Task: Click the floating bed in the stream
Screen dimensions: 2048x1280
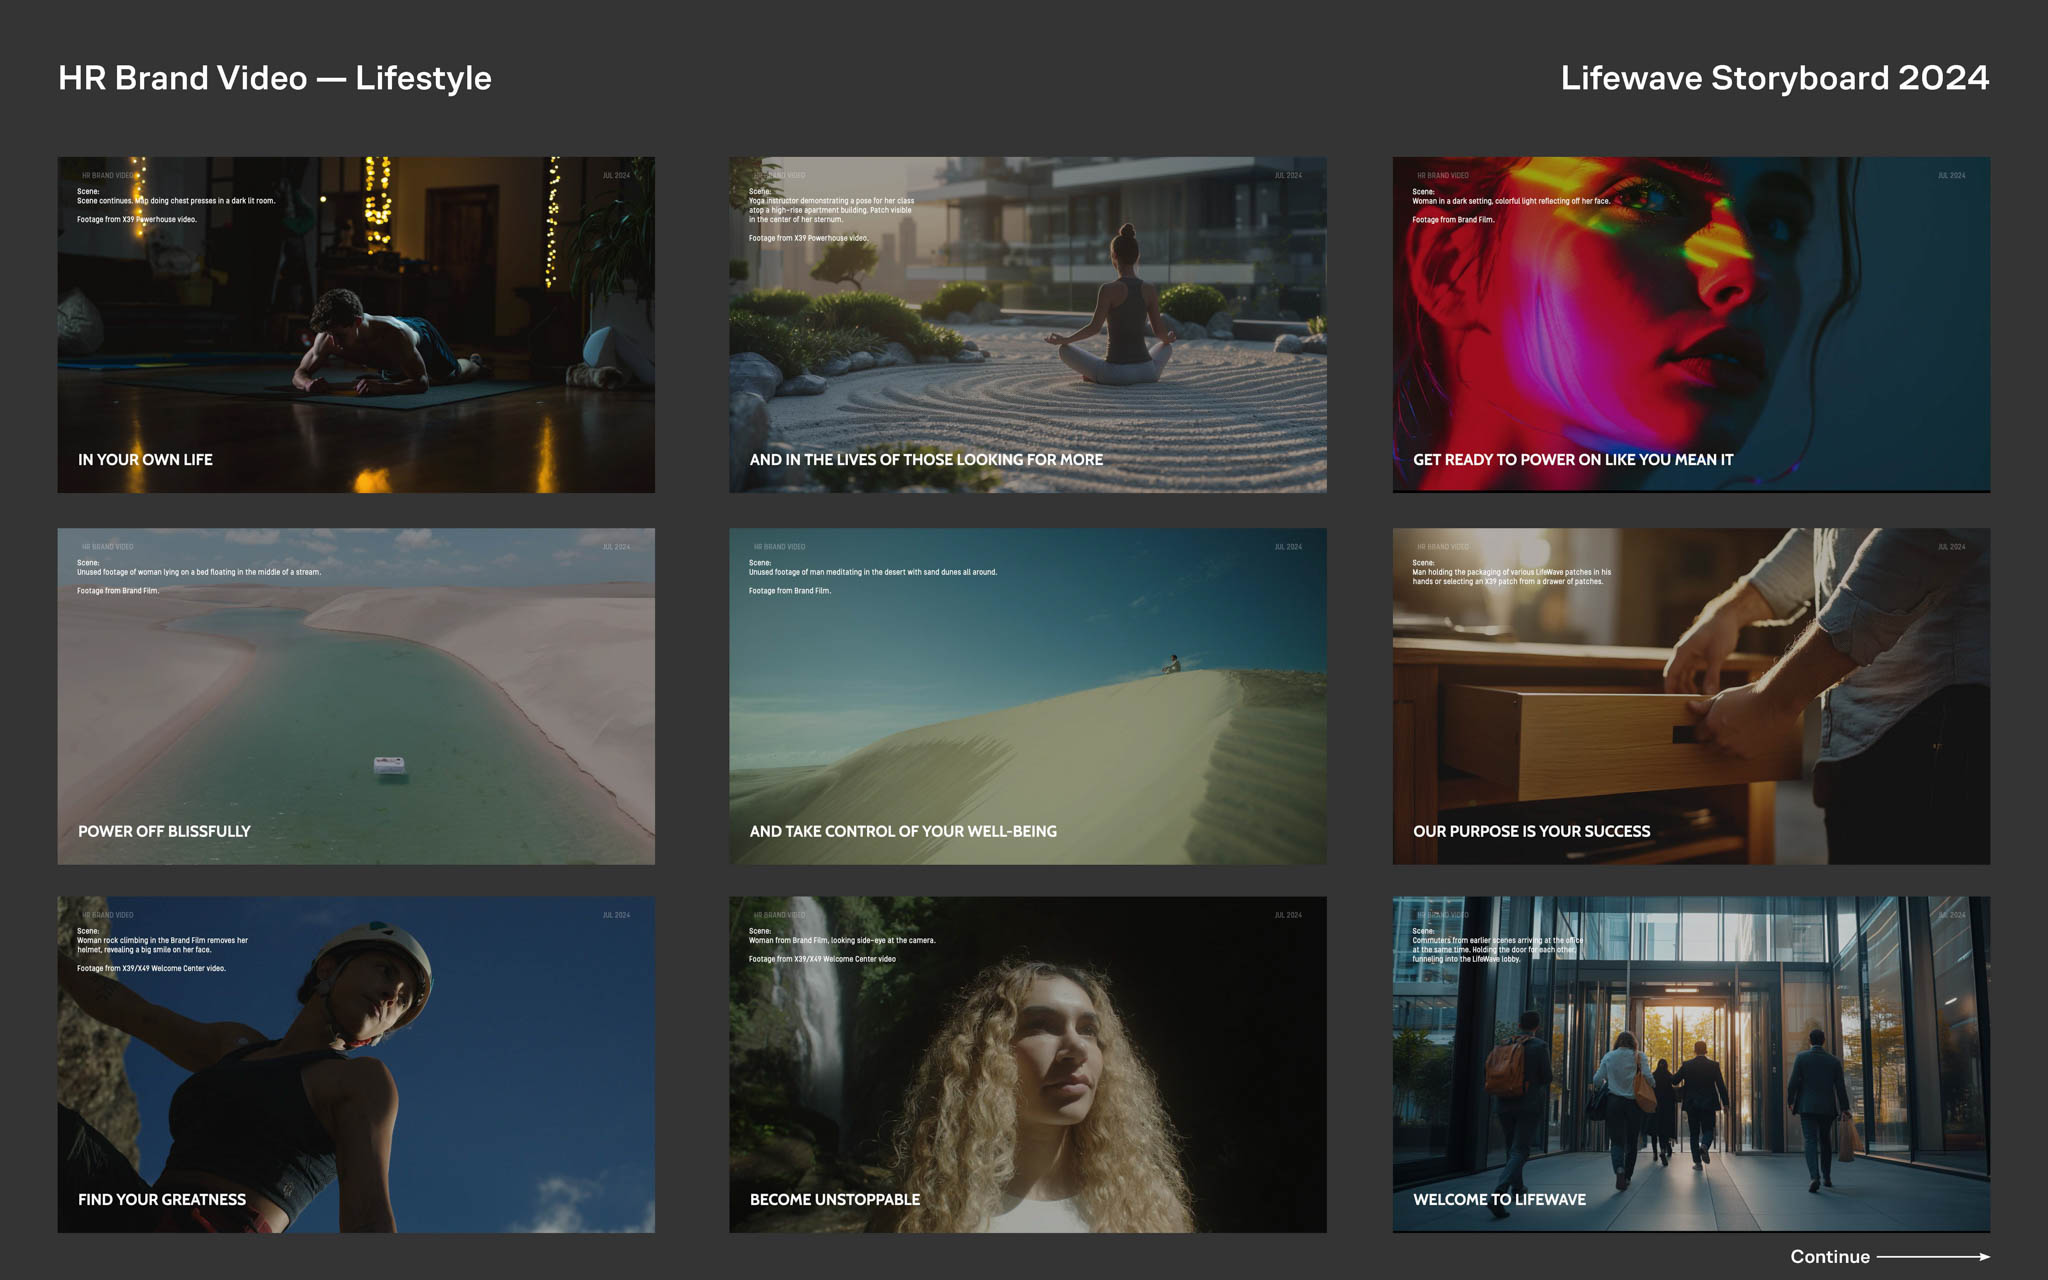Action: [389, 767]
